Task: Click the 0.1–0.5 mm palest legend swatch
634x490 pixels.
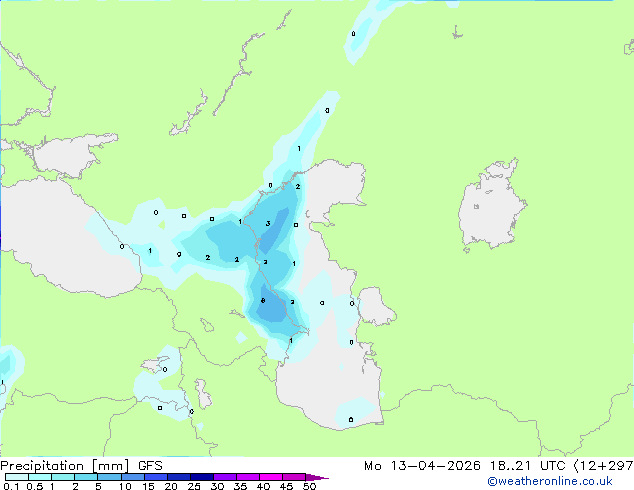Action: (17, 477)
